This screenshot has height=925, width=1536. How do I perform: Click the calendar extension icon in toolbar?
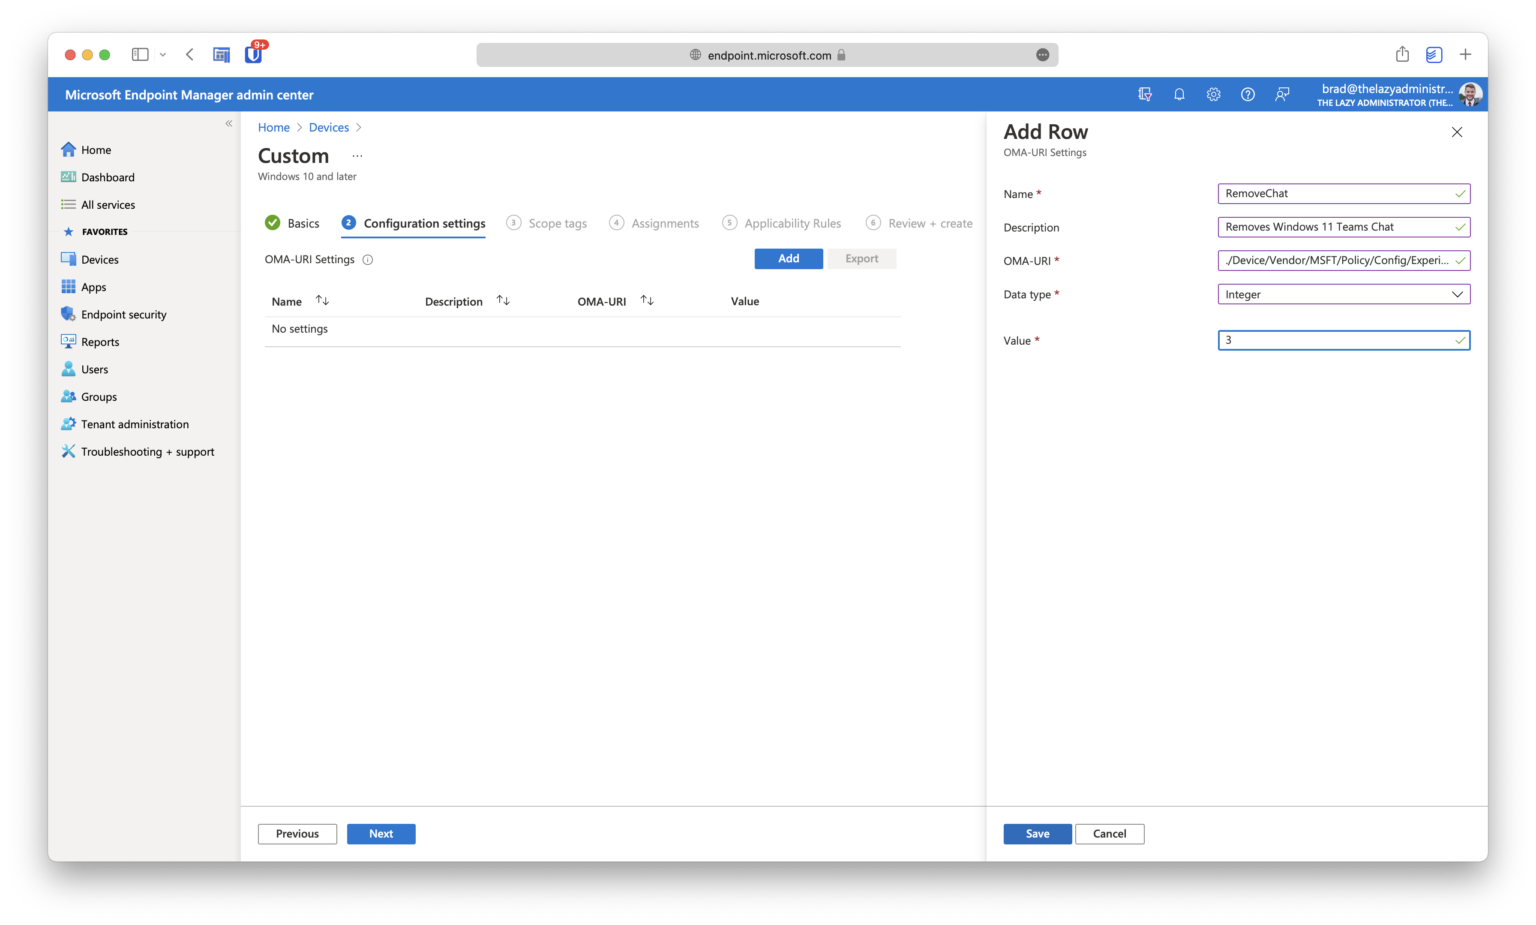[221, 55]
